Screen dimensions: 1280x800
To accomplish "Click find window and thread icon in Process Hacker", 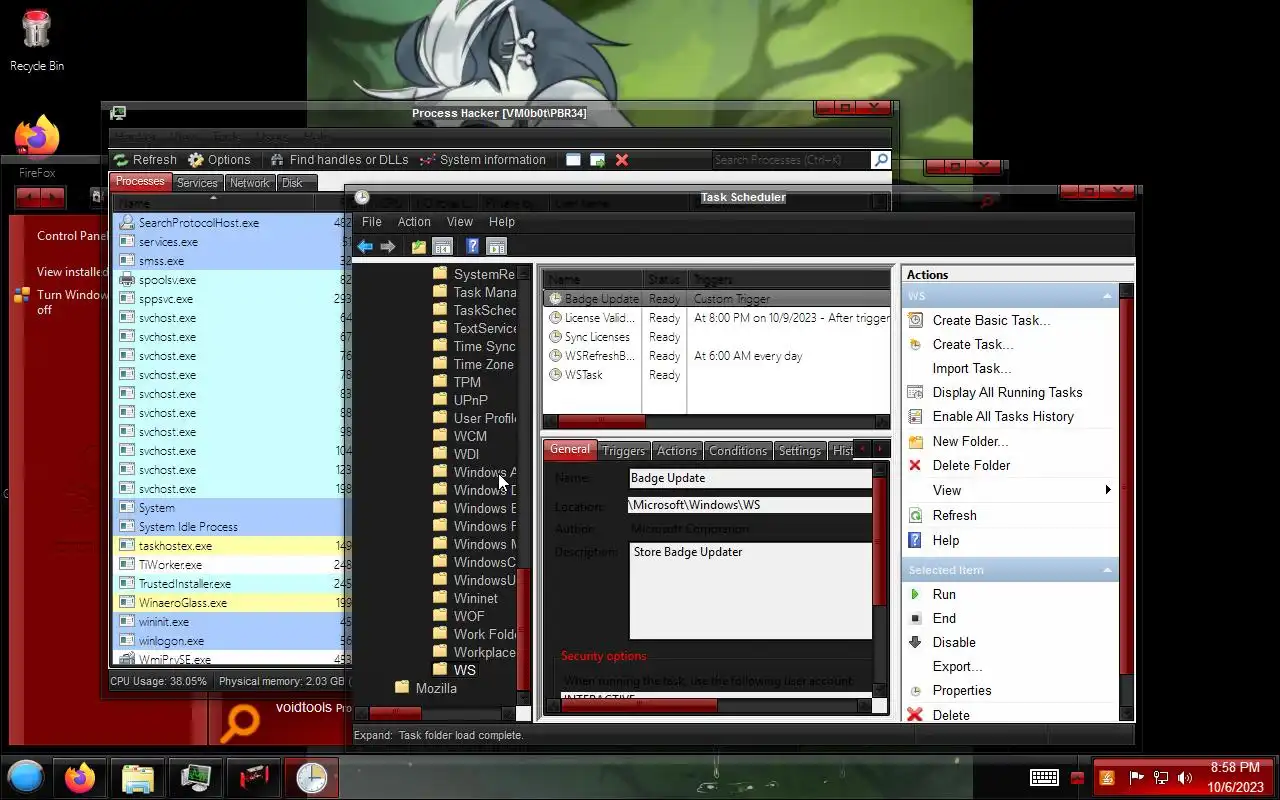I will 597,160.
